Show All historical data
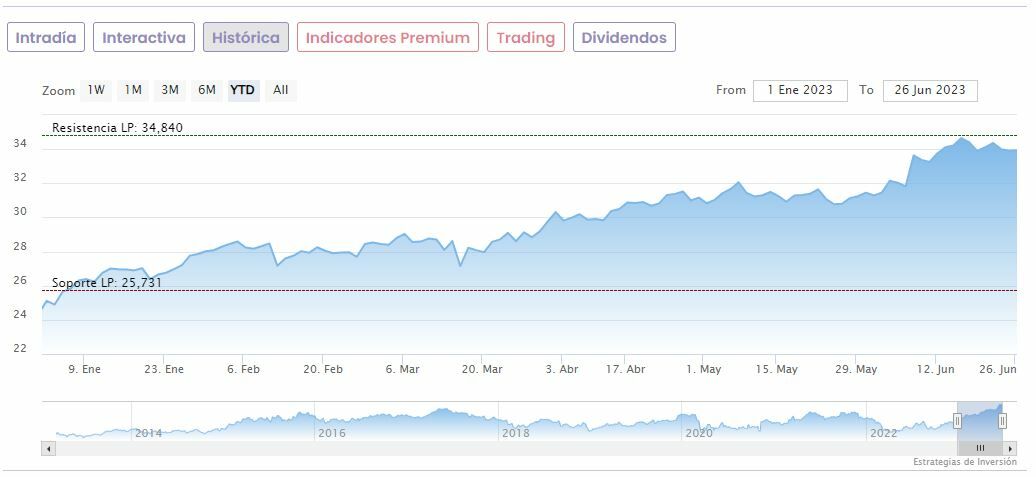The height and width of the screenshot is (477, 1036). pos(281,90)
